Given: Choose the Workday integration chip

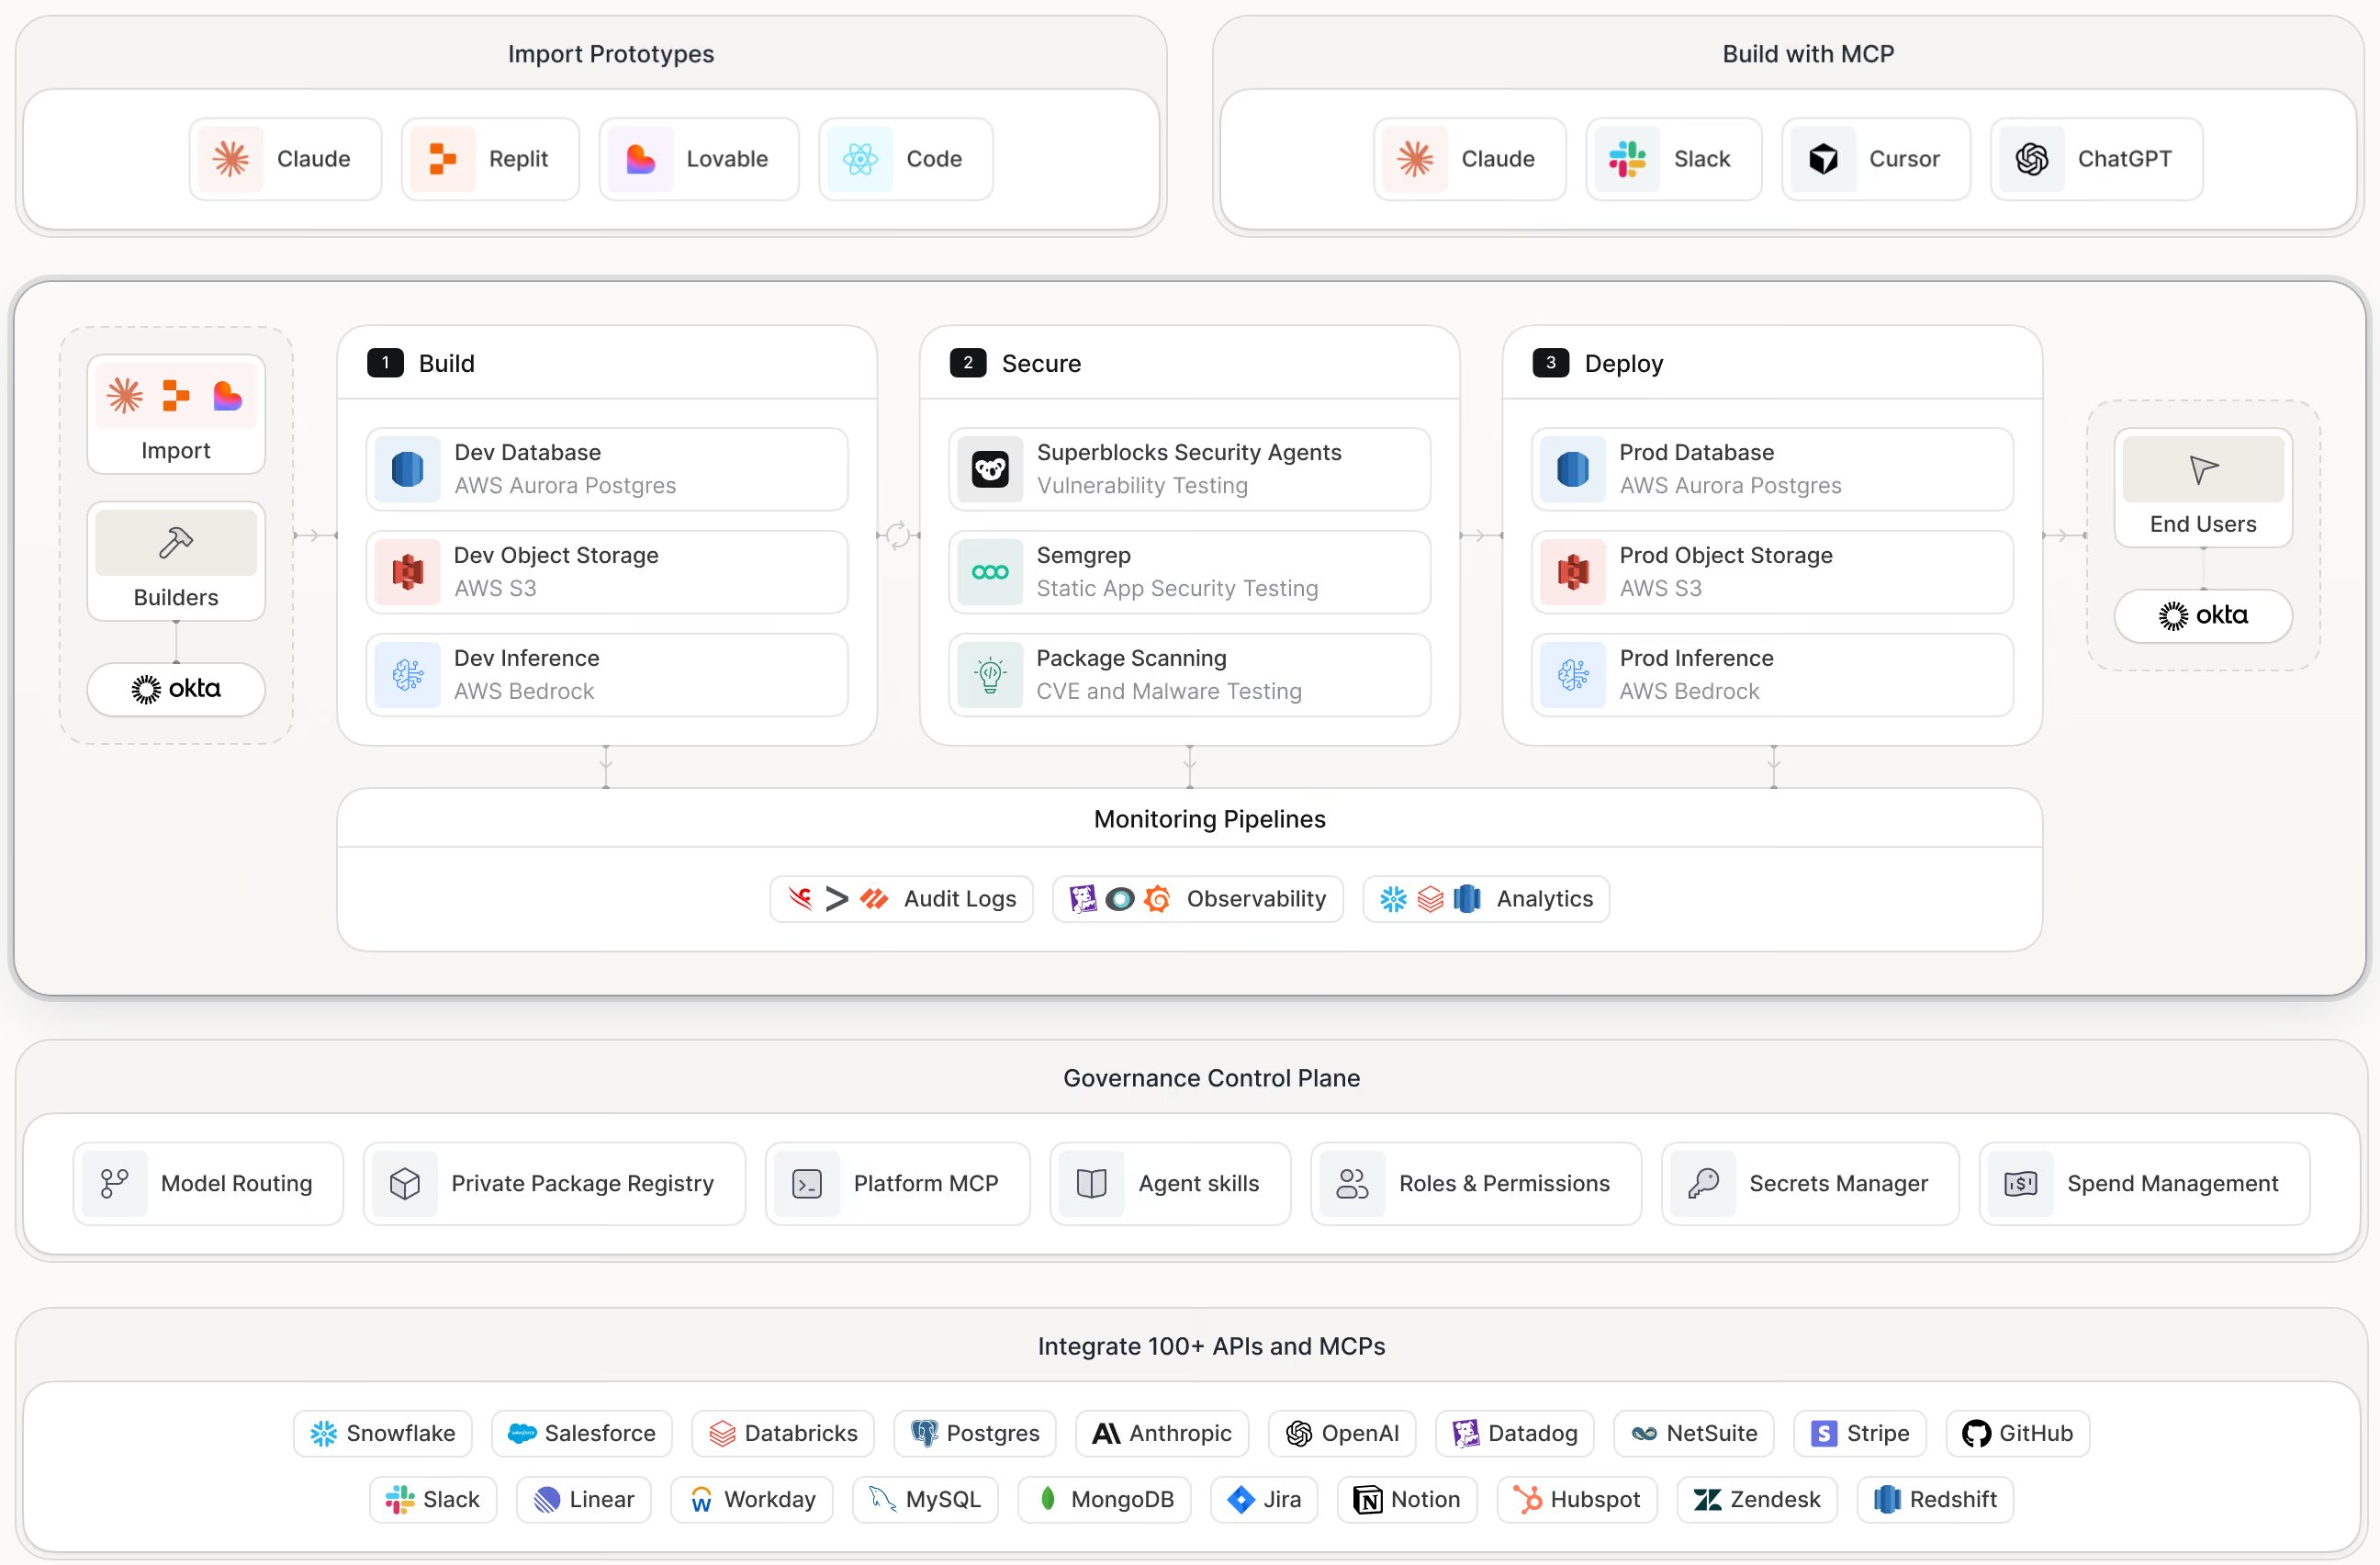Looking at the screenshot, I should coord(752,1500).
